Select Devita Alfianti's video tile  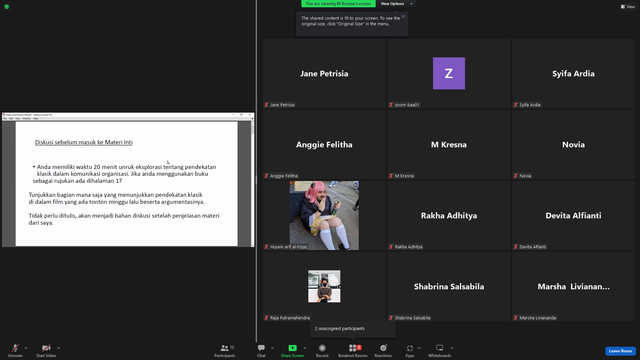(573, 216)
